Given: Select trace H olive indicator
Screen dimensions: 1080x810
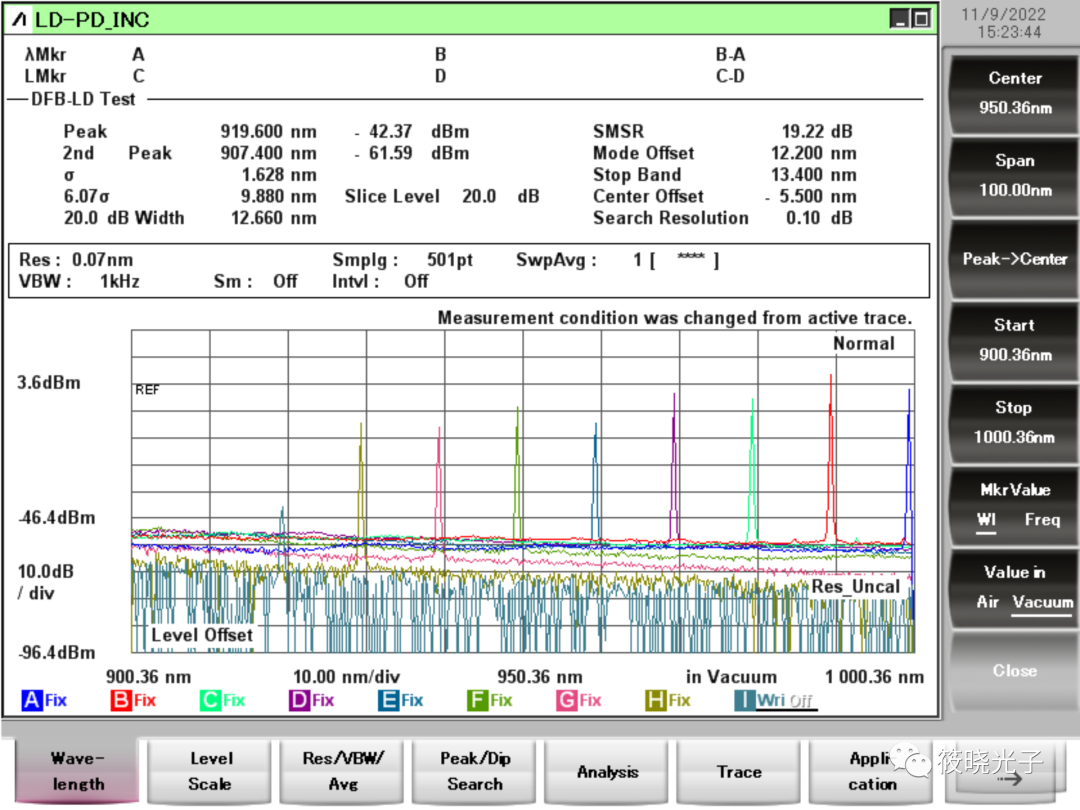Looking at the screenshot, I should (655, 700).
